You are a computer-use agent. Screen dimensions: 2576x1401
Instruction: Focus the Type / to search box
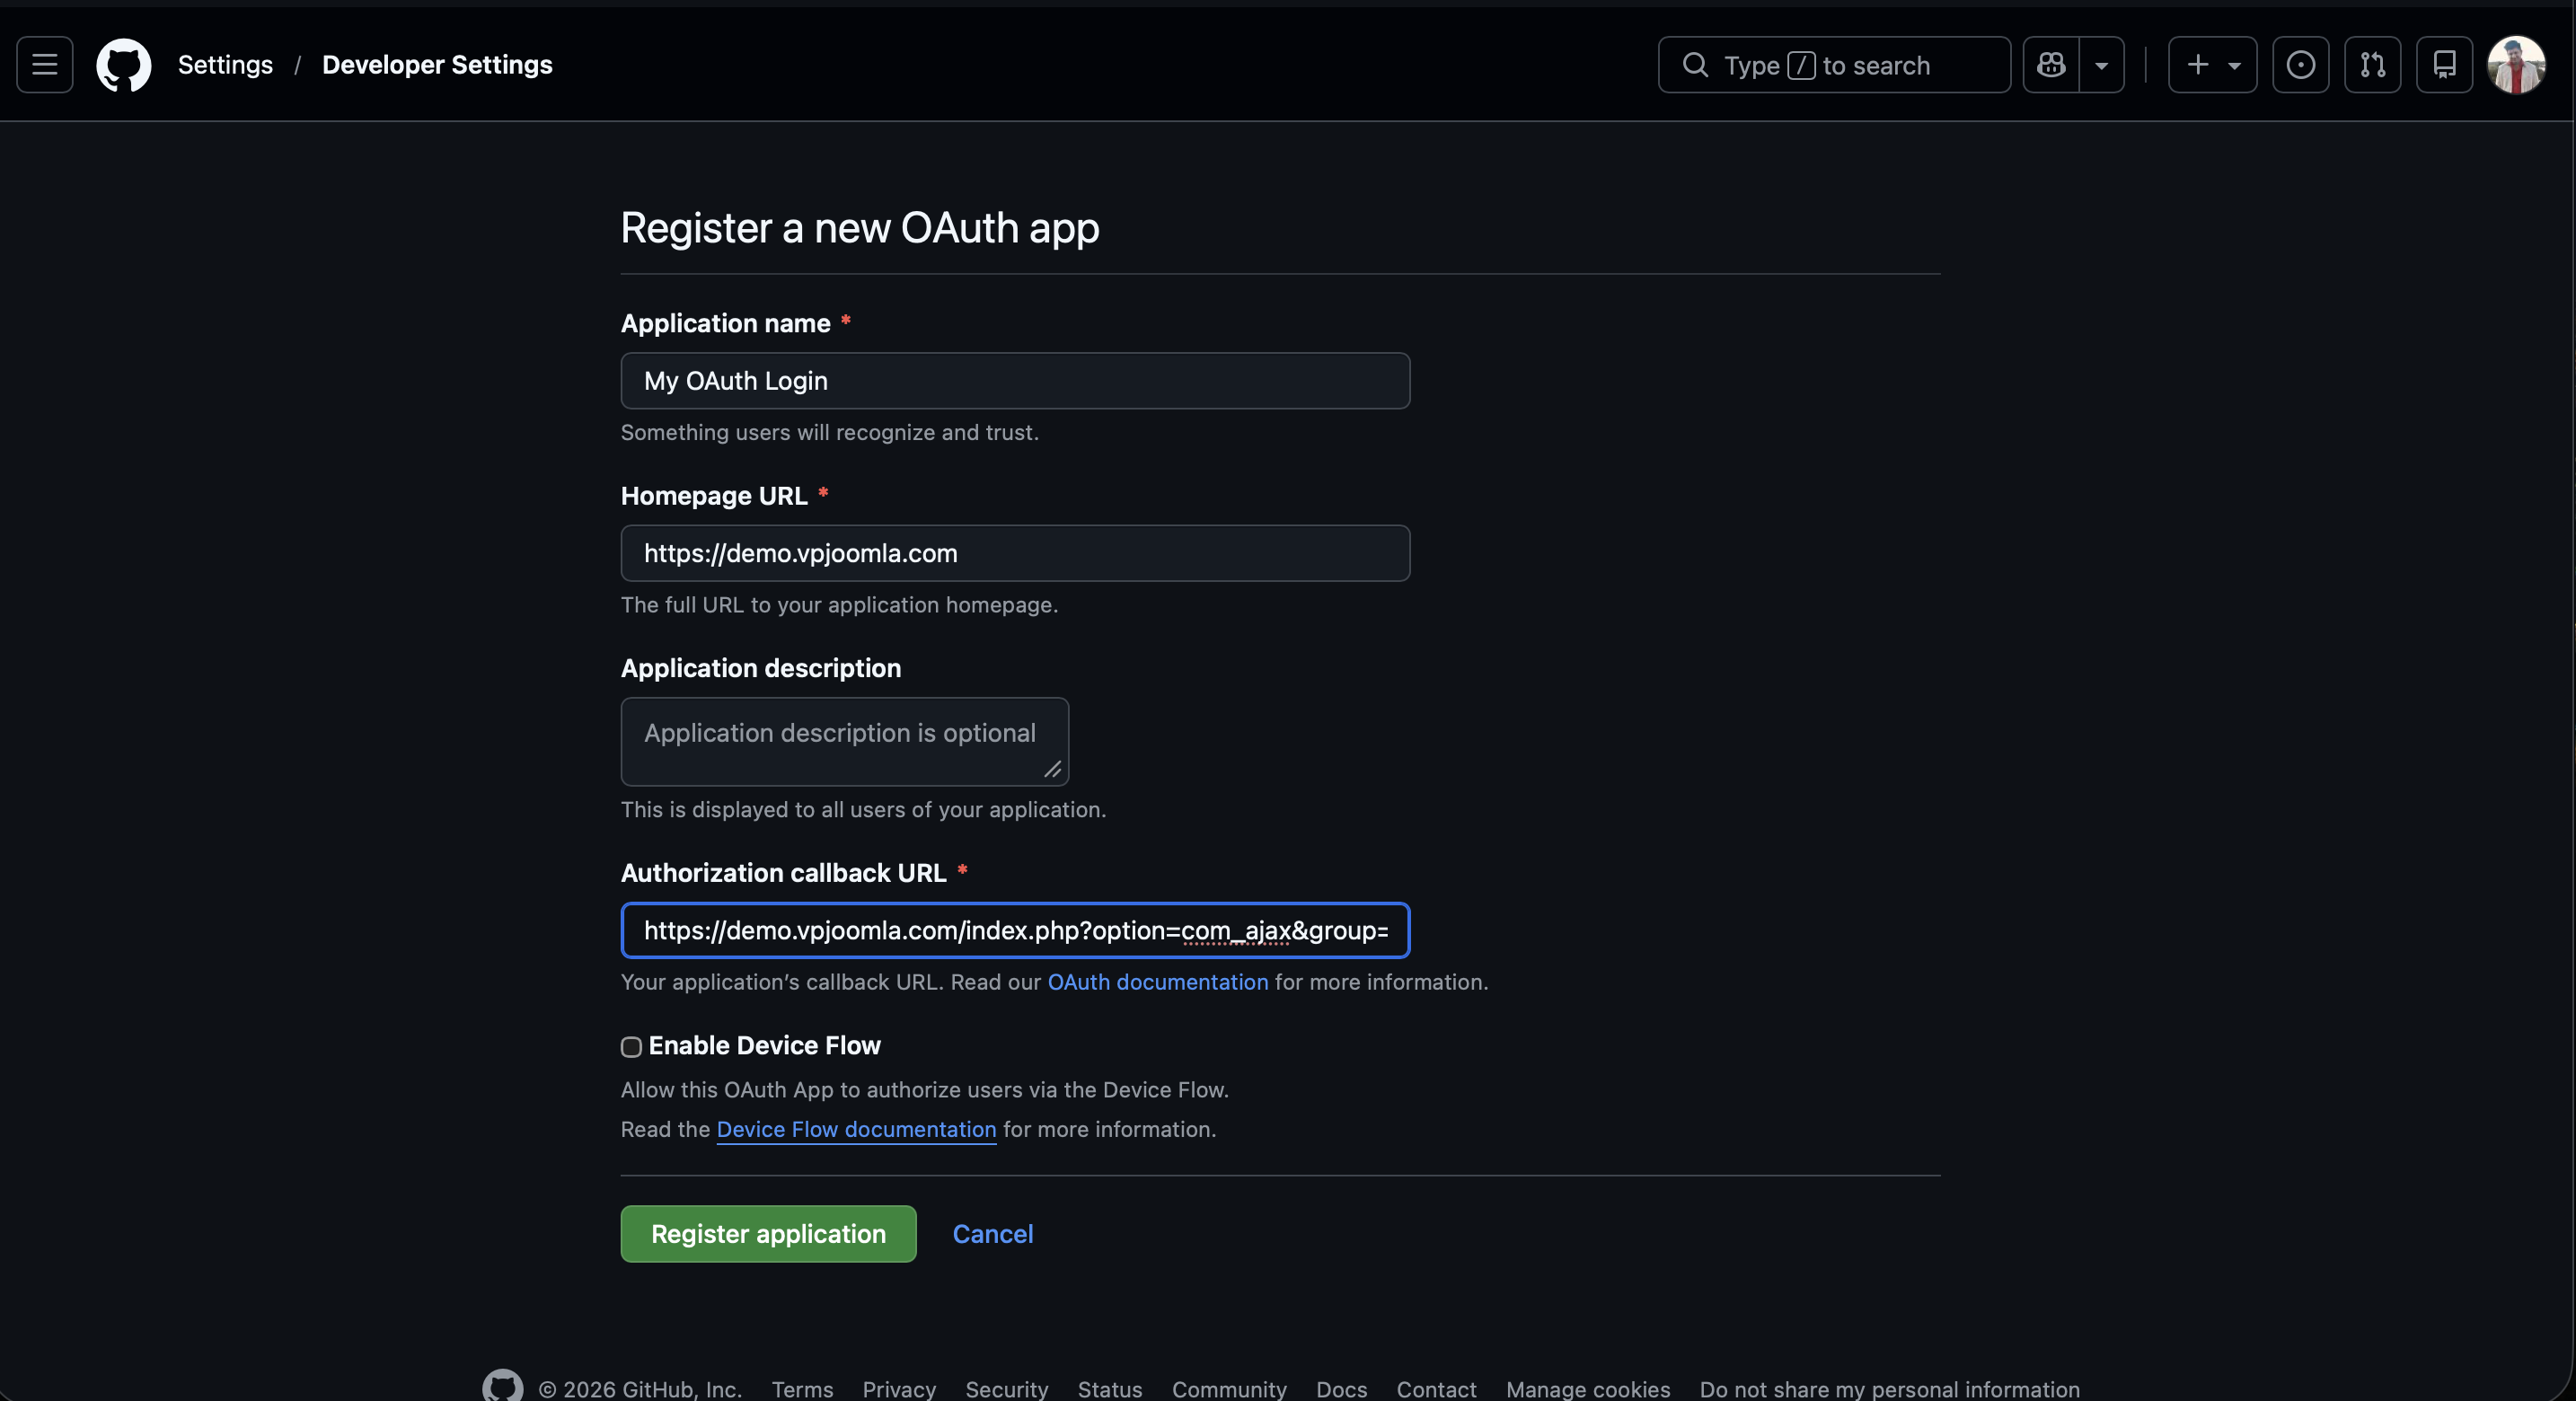point(1834,65)
